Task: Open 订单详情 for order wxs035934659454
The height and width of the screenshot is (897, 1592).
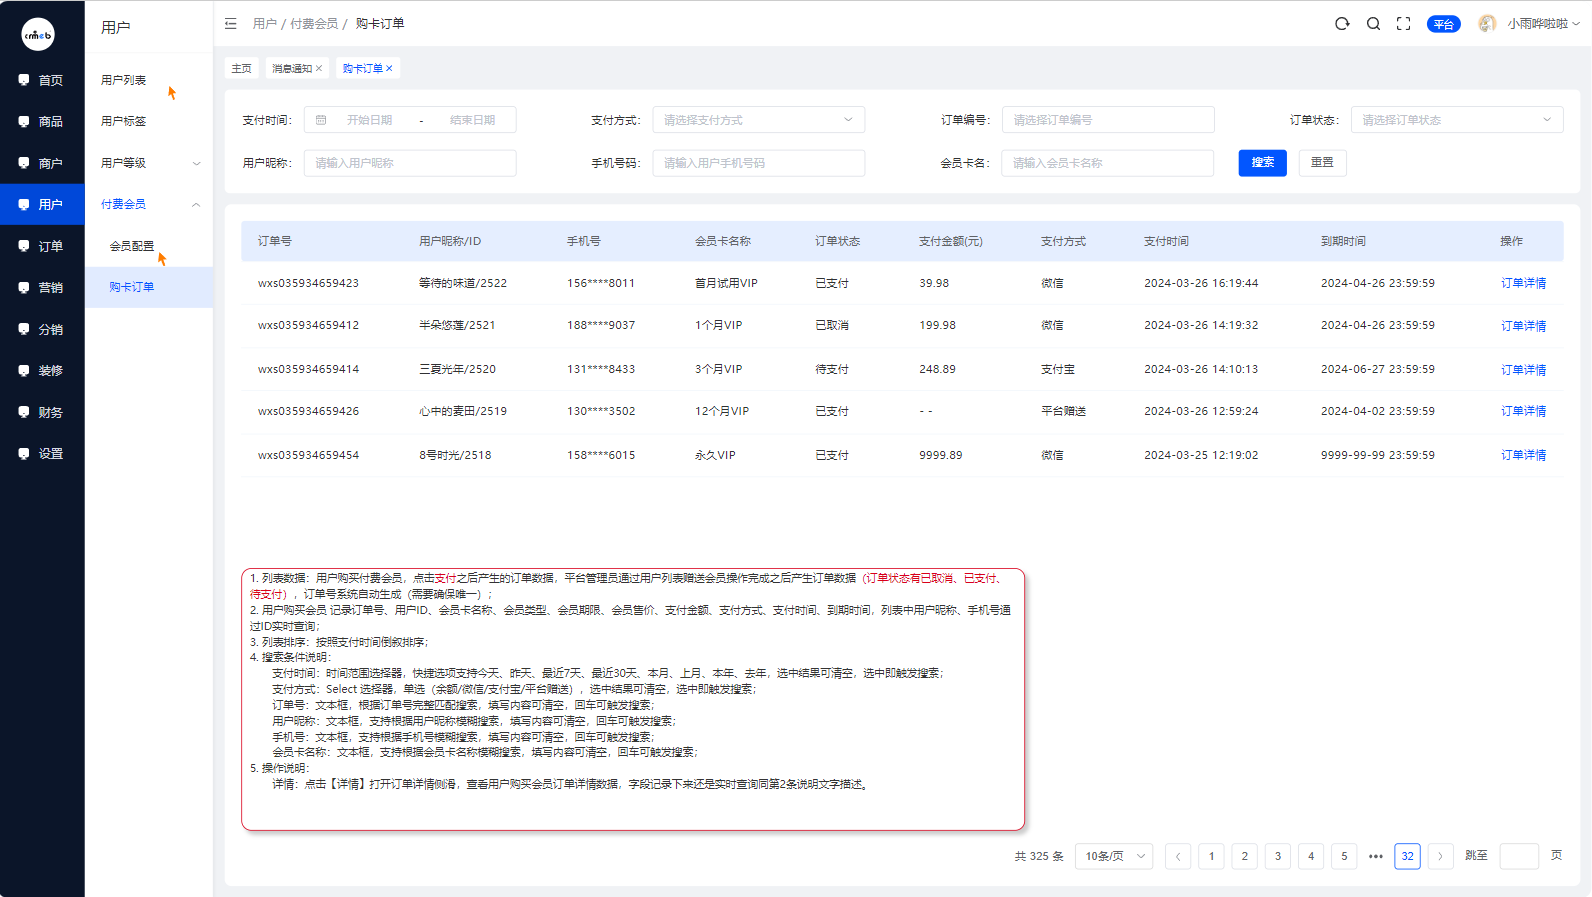Action: pos(1523,455)
